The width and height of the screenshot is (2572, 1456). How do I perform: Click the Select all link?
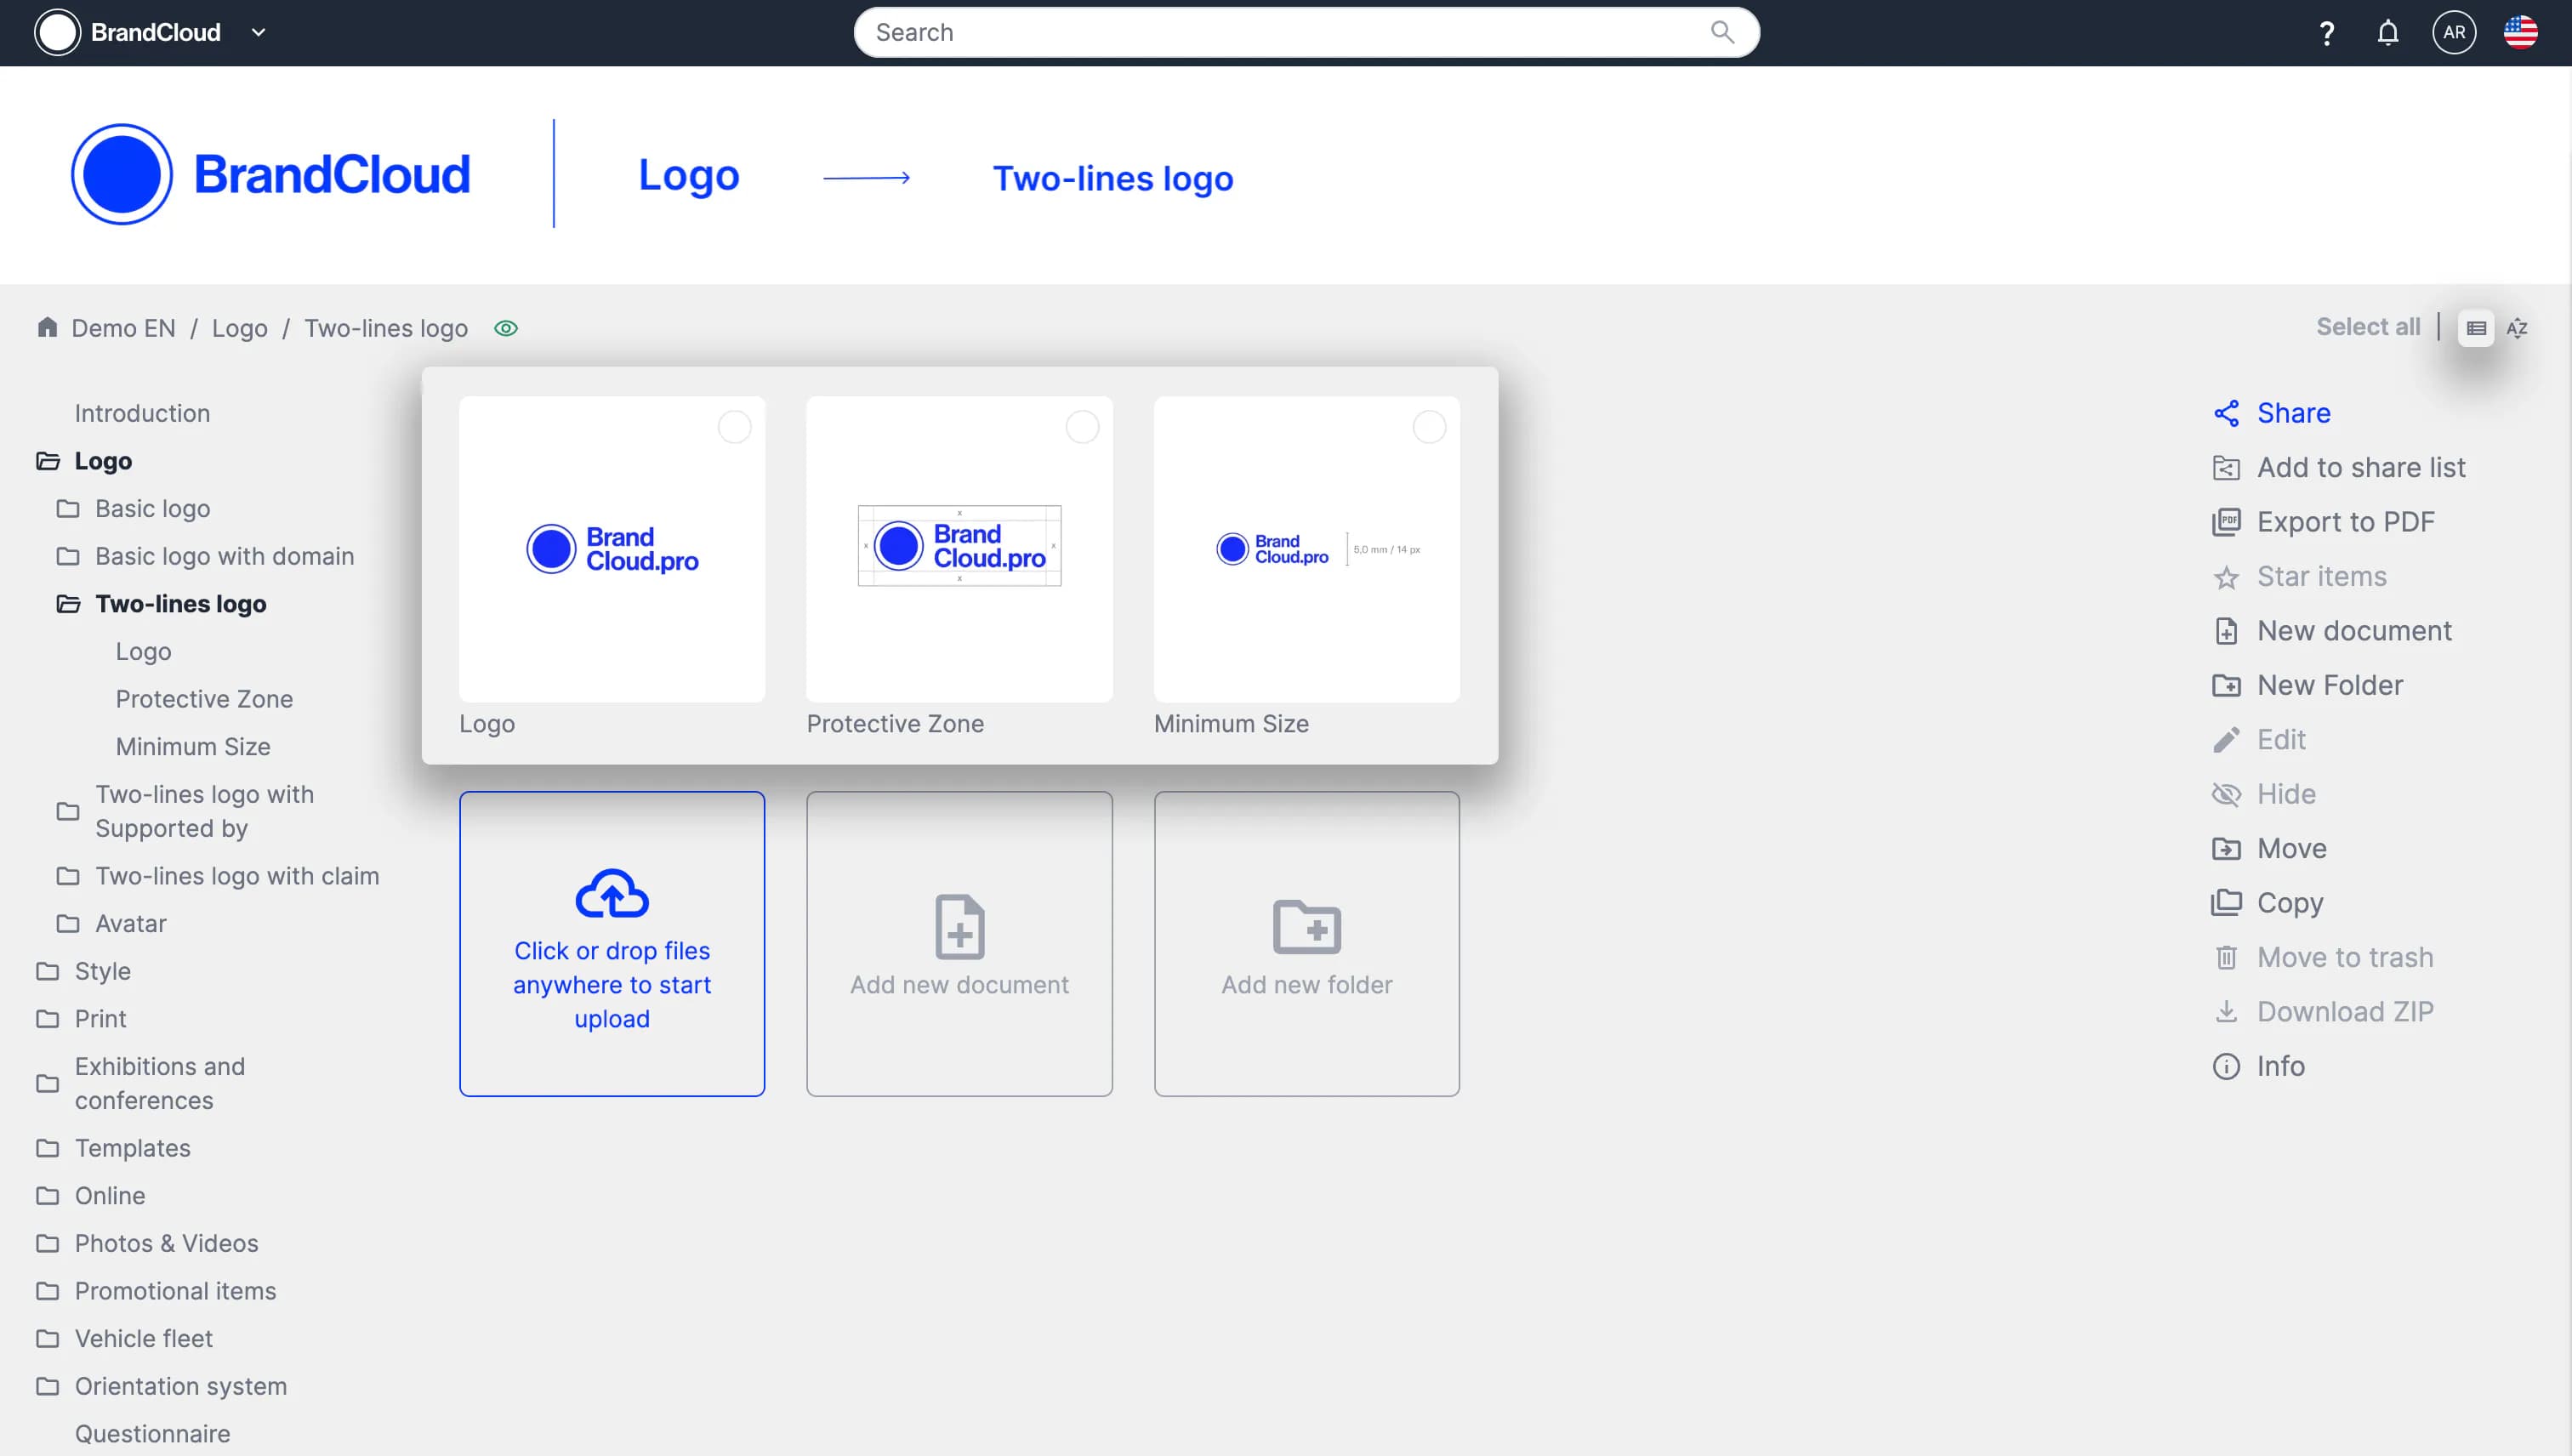(x=2368, y=327)
